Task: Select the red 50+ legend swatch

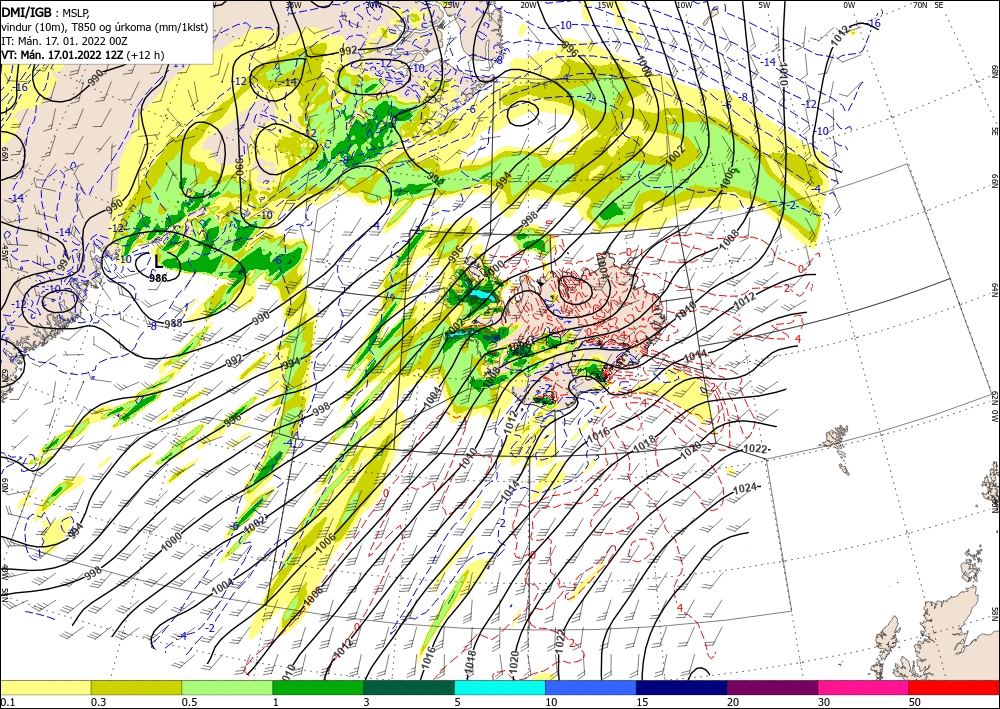Action: tap(954, 687)
